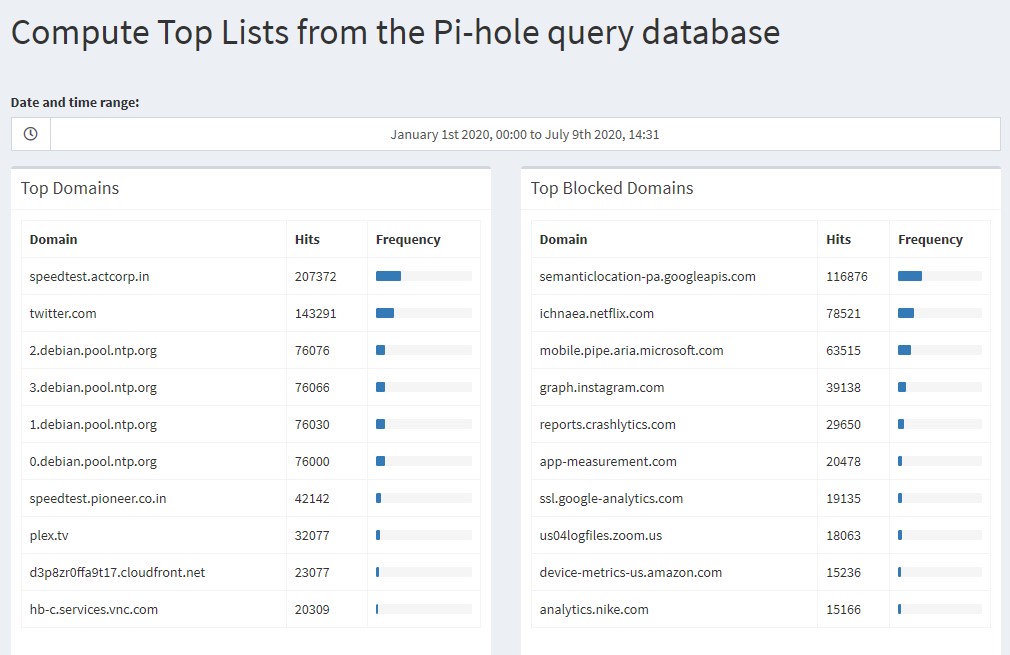Select us04logfiles.zoom.us blocked domain

600,535
